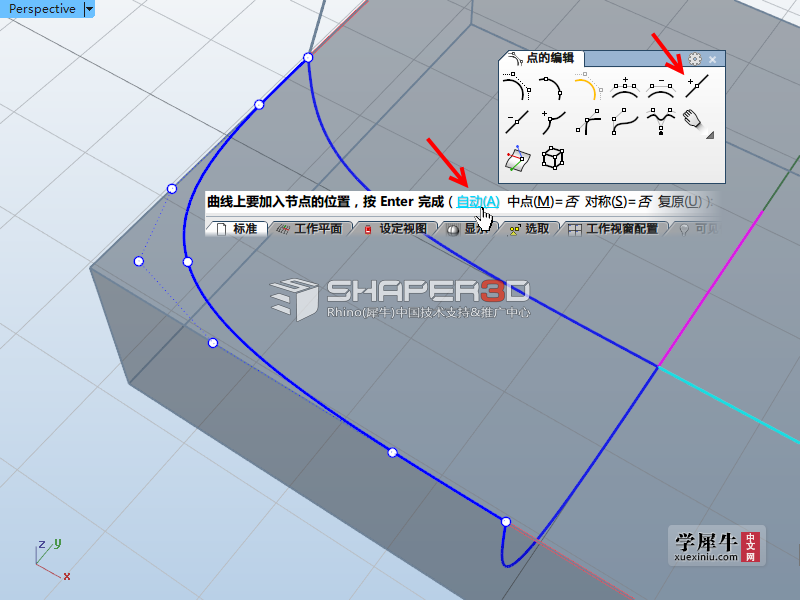
Task: Select the show control points icon
Action: tap(516, 86)
